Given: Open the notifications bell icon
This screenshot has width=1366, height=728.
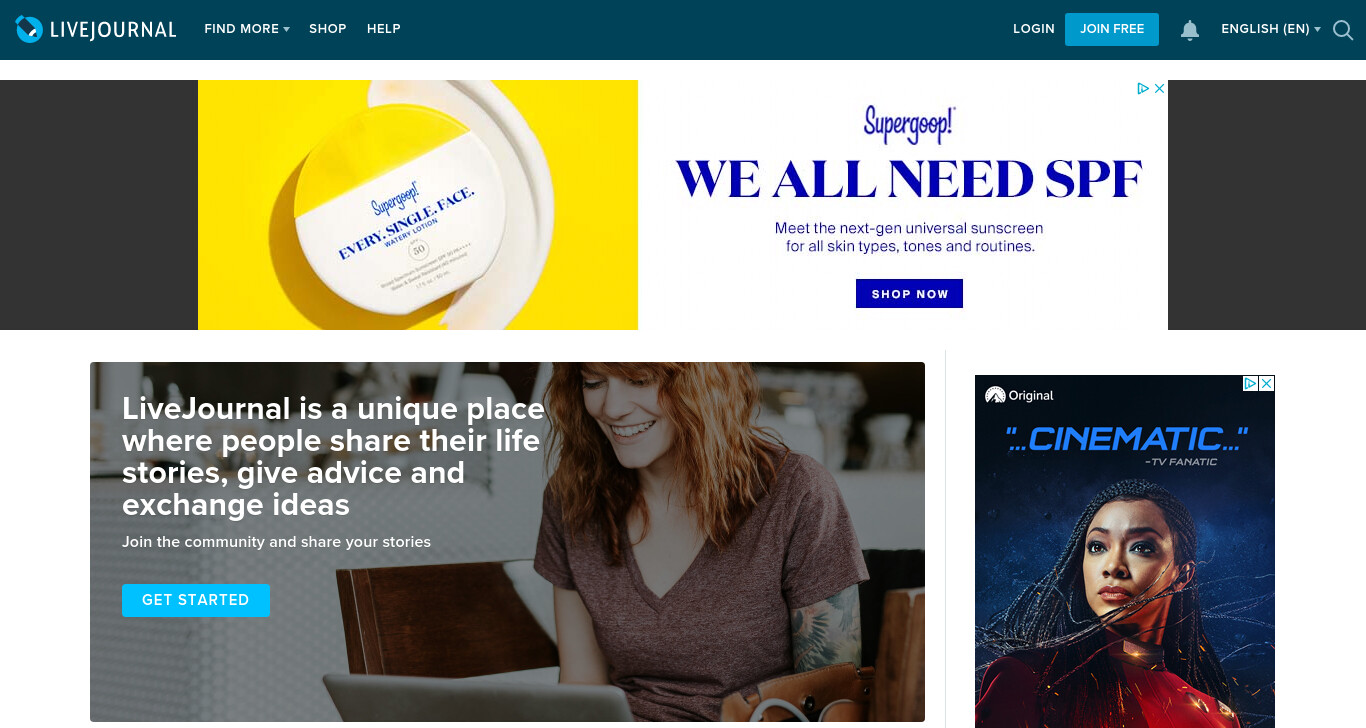Looking at the screenshot, I should 1190,30.
